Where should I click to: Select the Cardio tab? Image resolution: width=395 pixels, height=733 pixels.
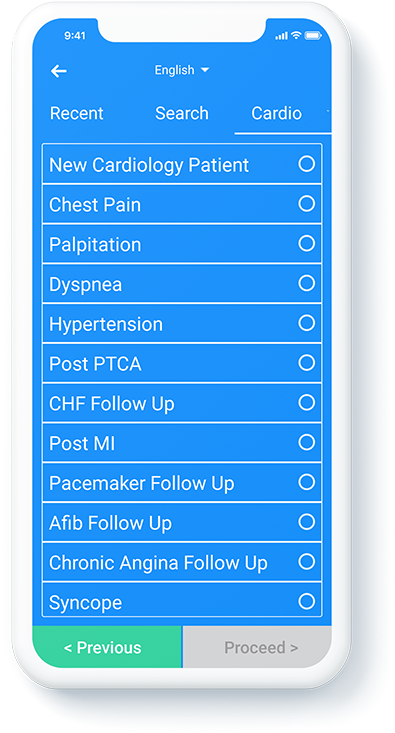click(277, 113)
